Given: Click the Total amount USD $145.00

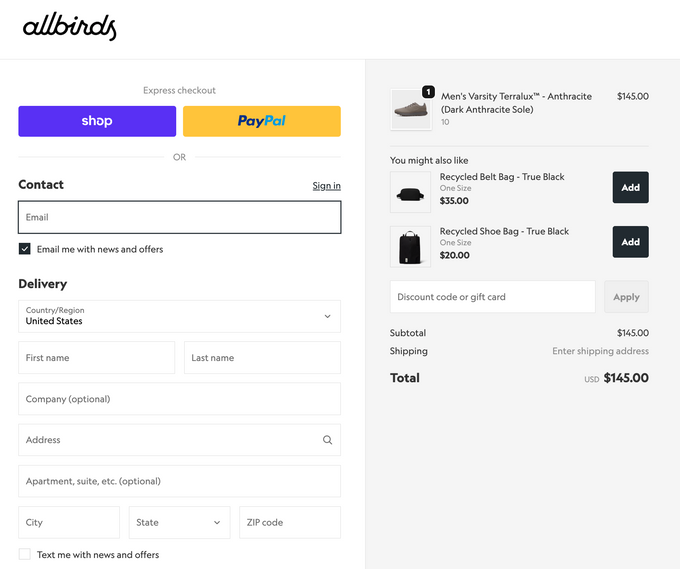Looking at the screenshot, I should 616,378.
